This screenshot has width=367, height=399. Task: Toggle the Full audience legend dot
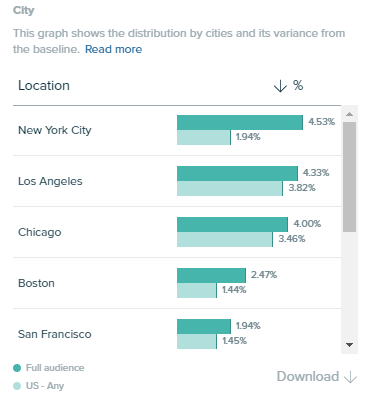click(17, 368)
